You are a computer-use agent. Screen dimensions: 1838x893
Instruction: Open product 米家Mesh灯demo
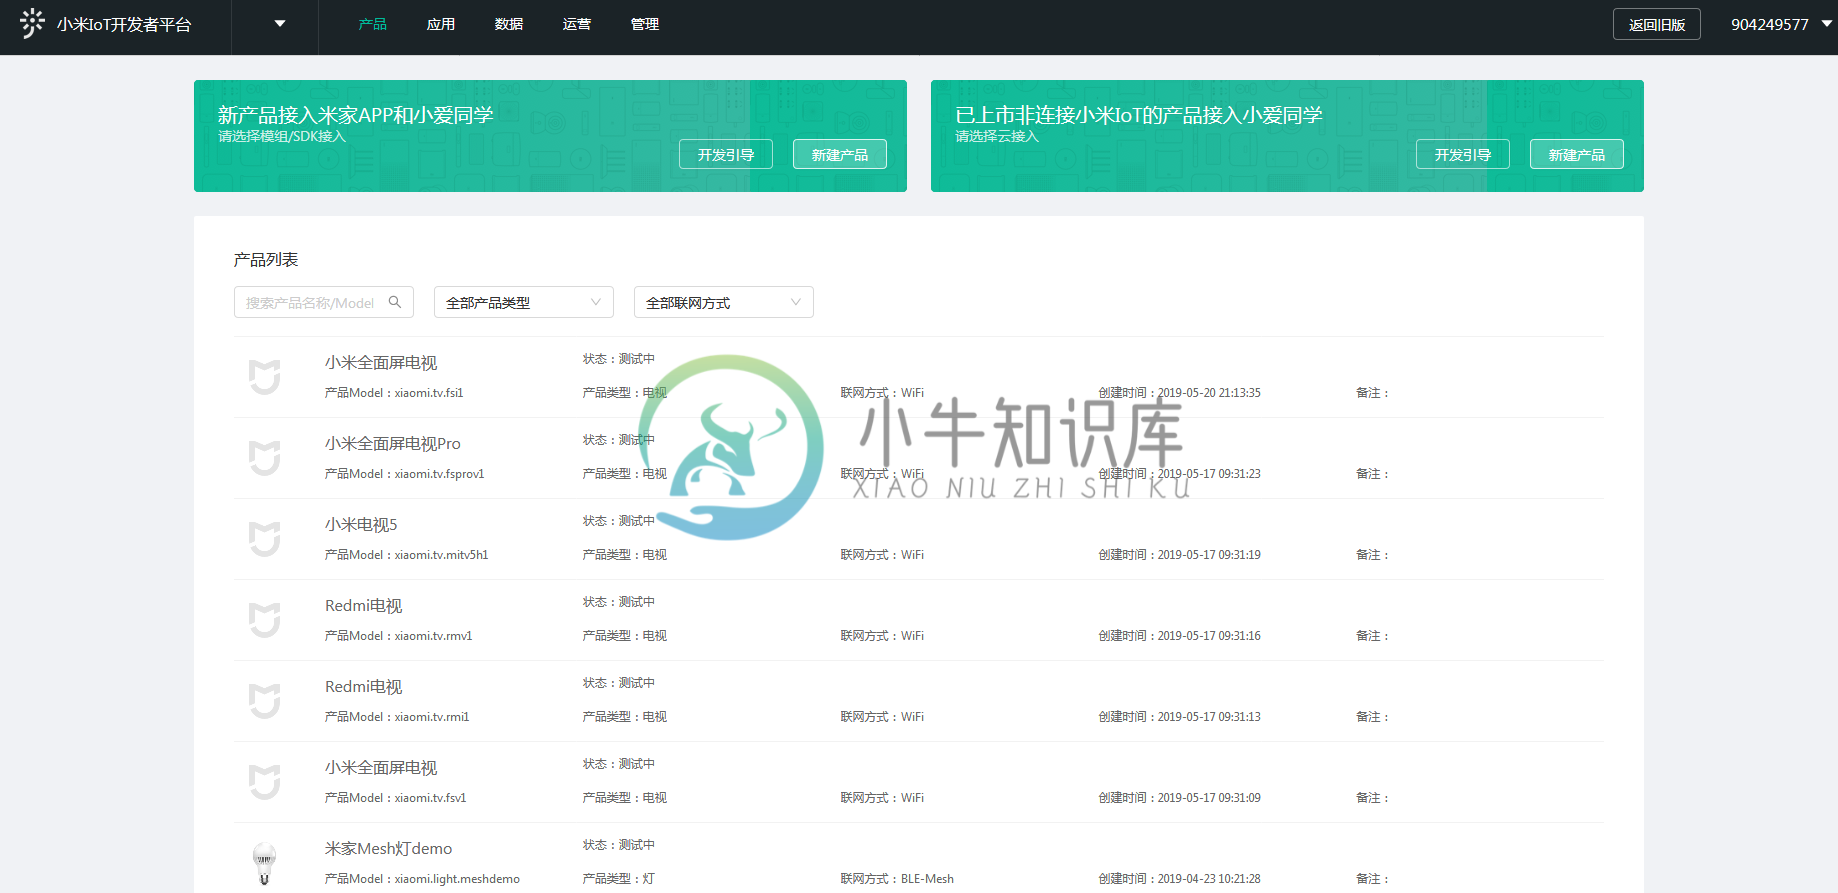[x=389, y=848]
